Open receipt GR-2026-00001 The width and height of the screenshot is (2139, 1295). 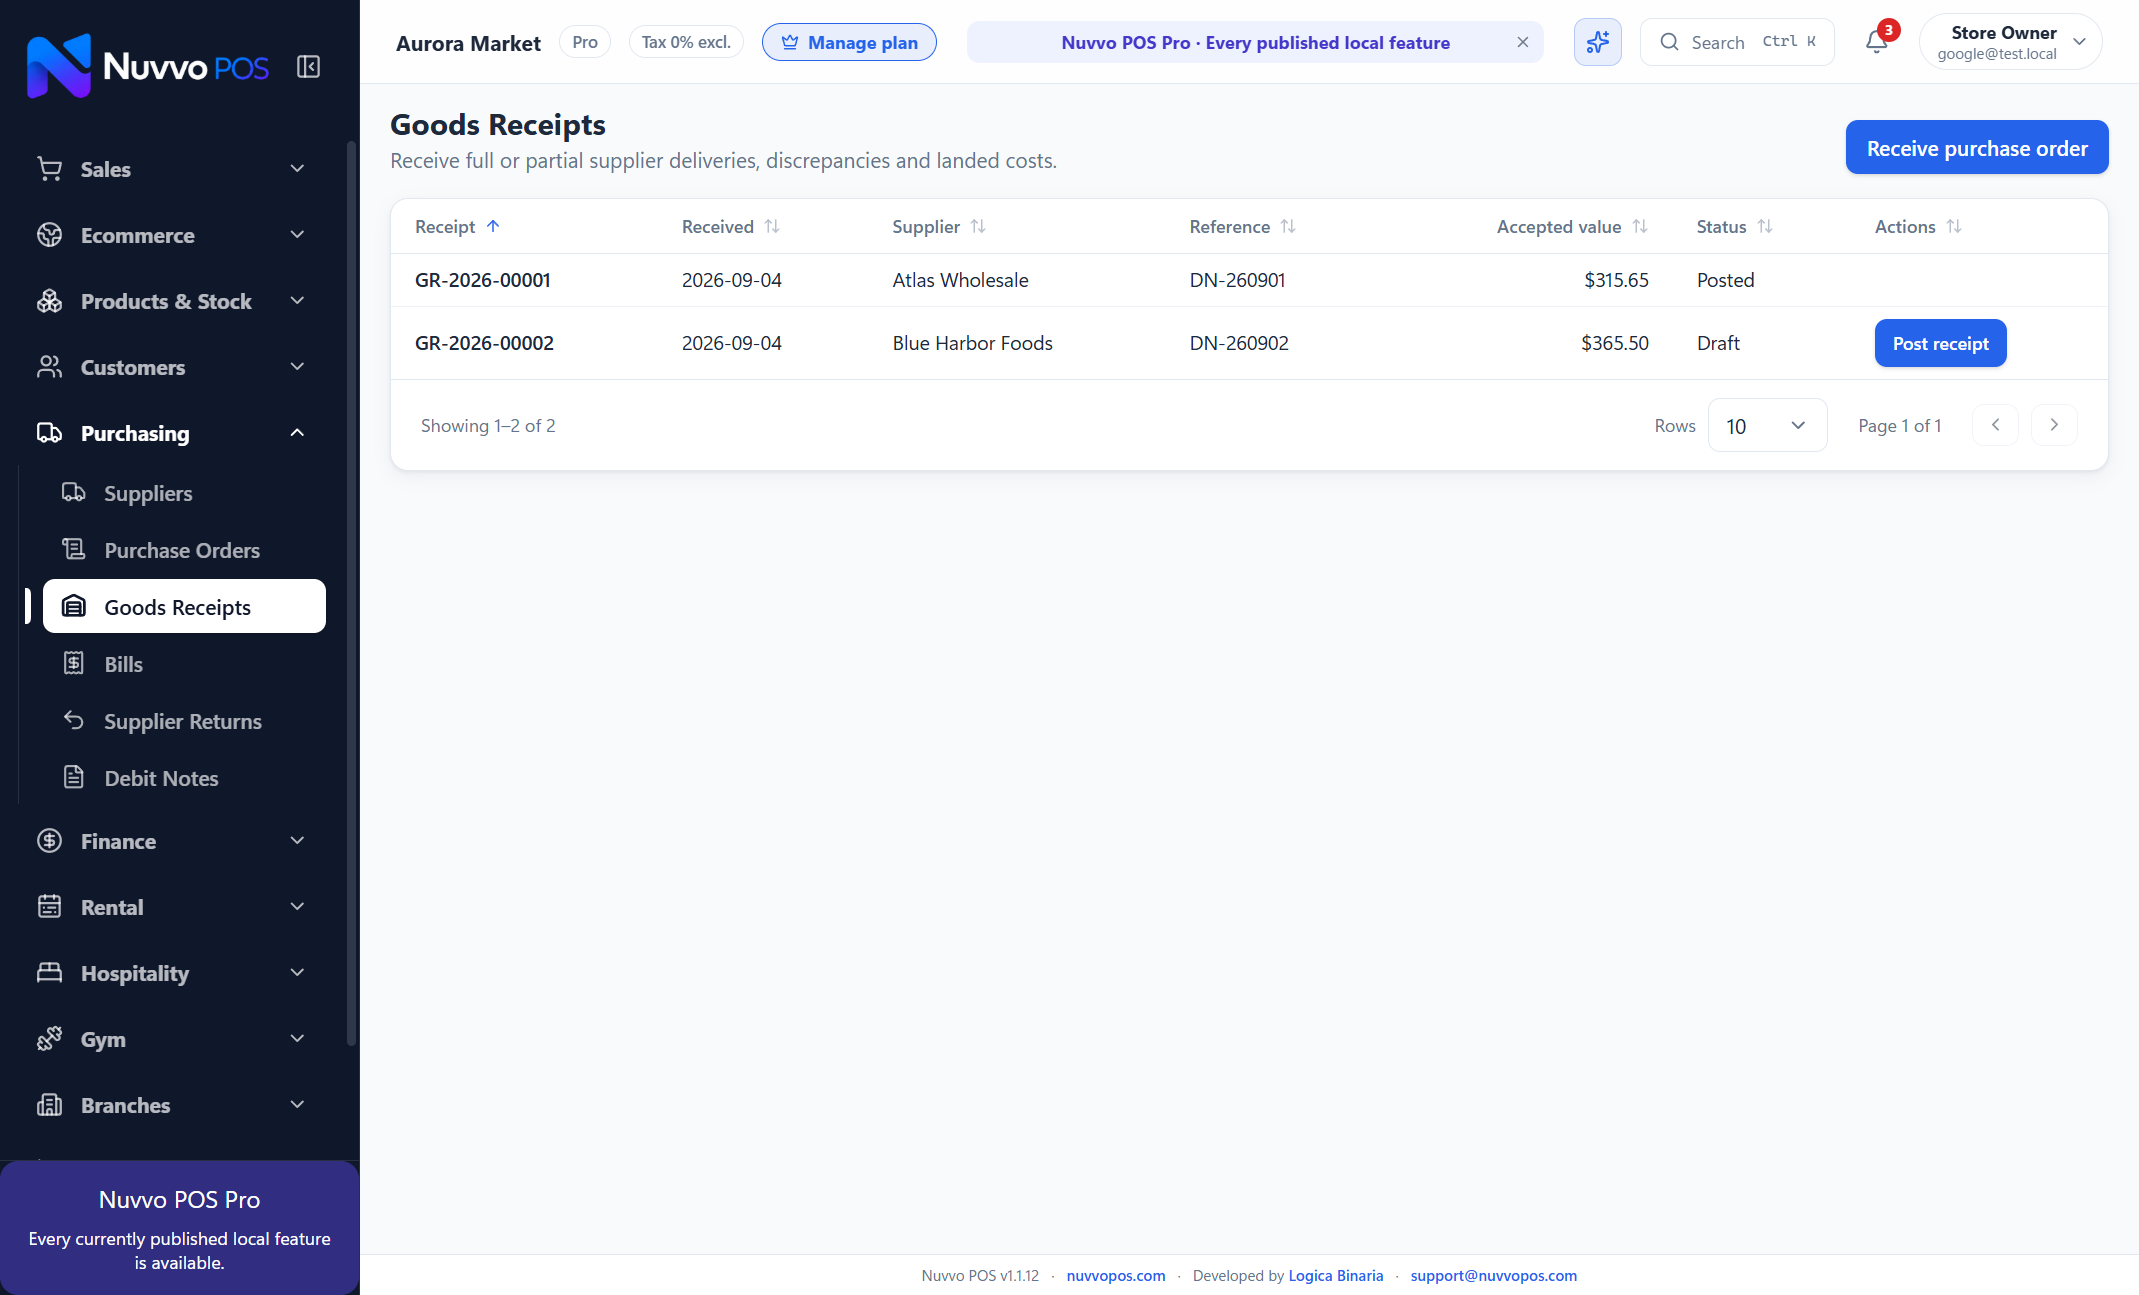point(483,280)
